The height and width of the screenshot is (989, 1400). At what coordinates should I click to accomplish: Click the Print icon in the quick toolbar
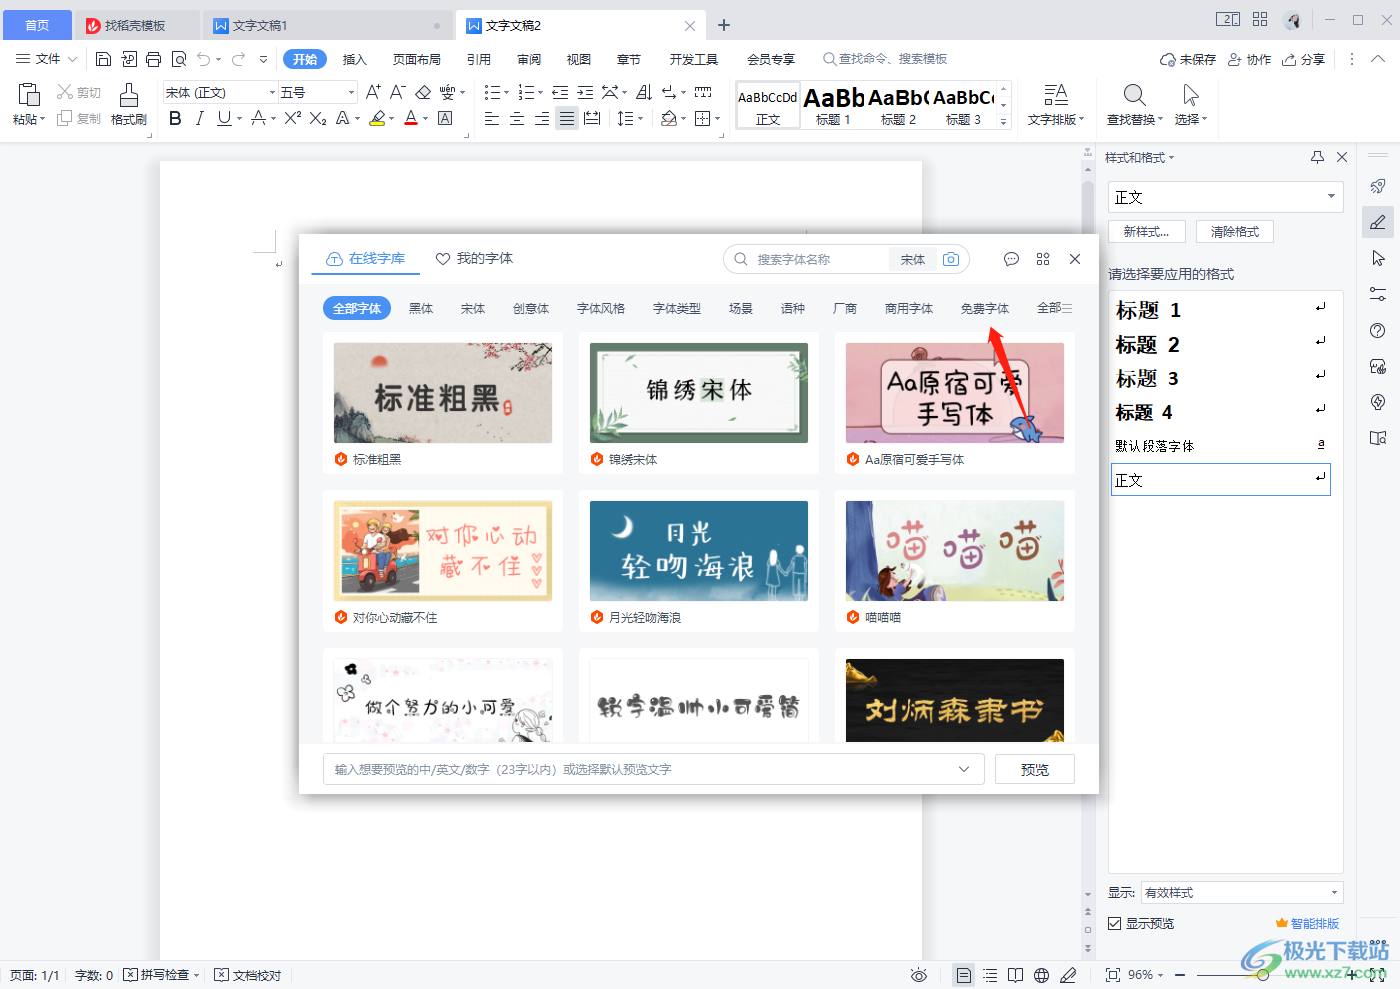click(153, 59)
